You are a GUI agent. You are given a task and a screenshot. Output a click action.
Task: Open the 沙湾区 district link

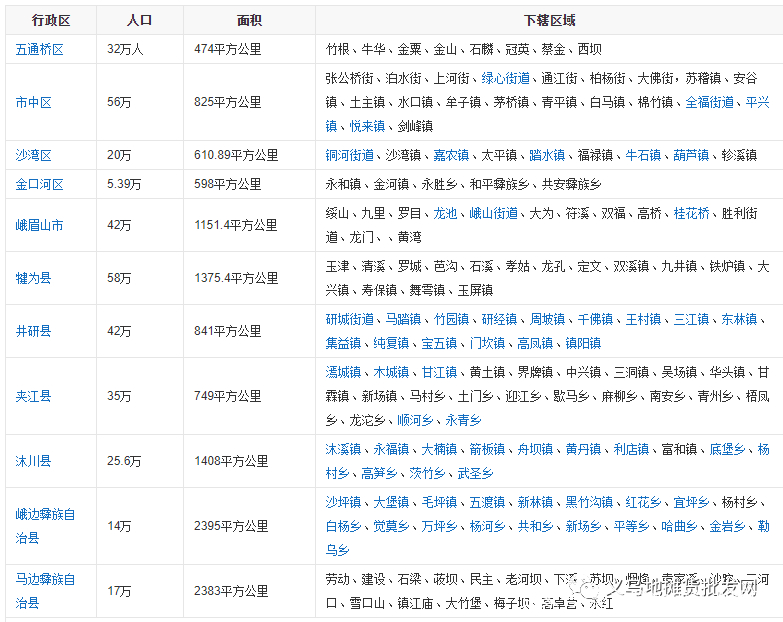pyautogui.click(x=34, y=155)
